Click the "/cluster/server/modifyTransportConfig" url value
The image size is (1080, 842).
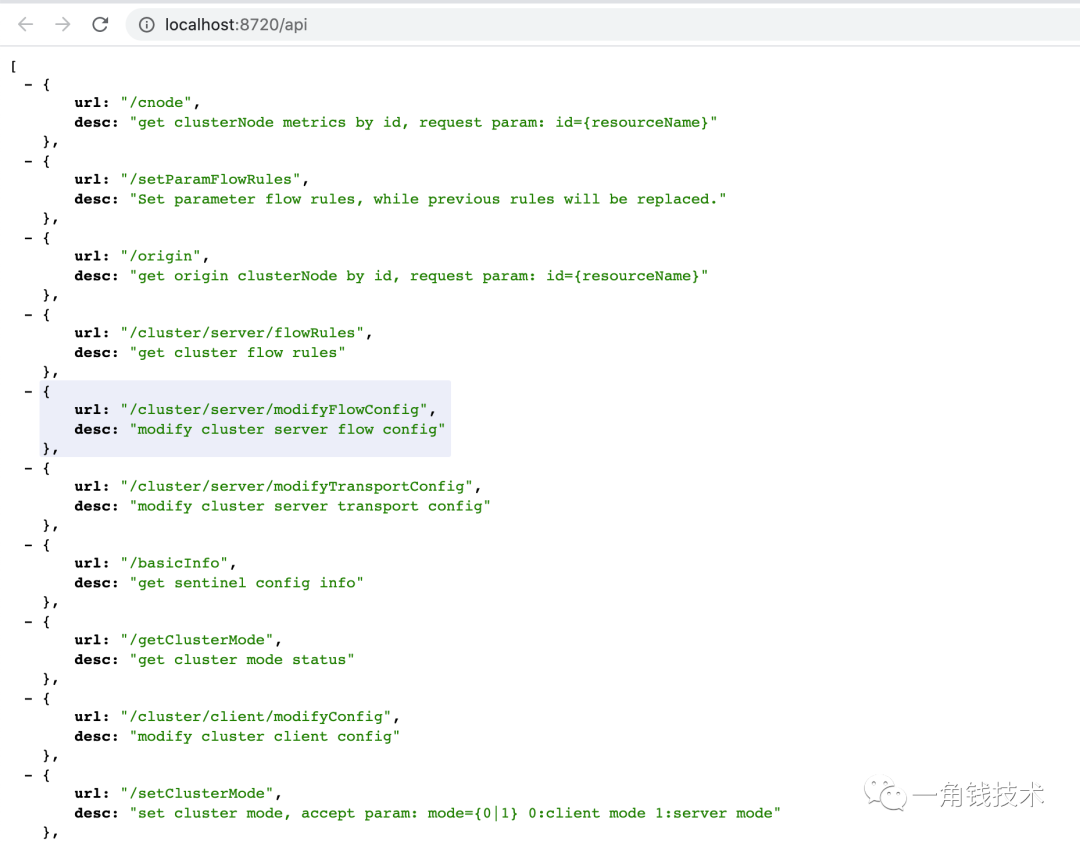click(296, 486)
